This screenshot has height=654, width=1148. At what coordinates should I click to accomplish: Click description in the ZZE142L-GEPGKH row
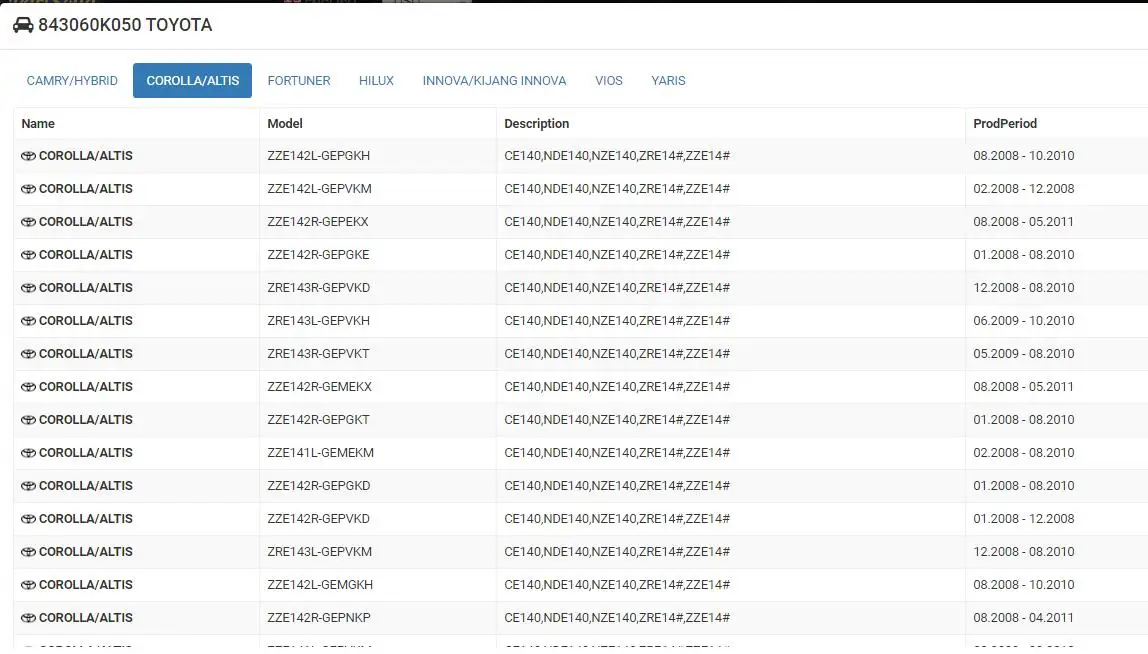617,156
